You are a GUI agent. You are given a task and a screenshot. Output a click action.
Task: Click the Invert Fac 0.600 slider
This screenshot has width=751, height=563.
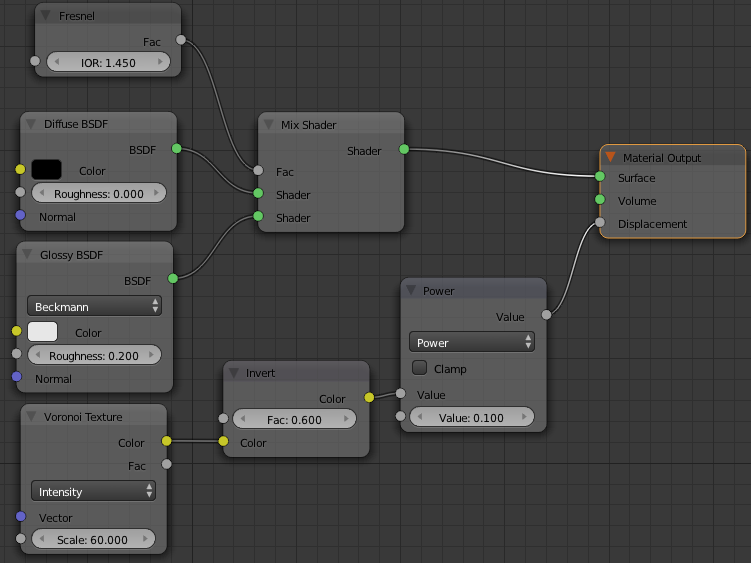coord(295,419)
